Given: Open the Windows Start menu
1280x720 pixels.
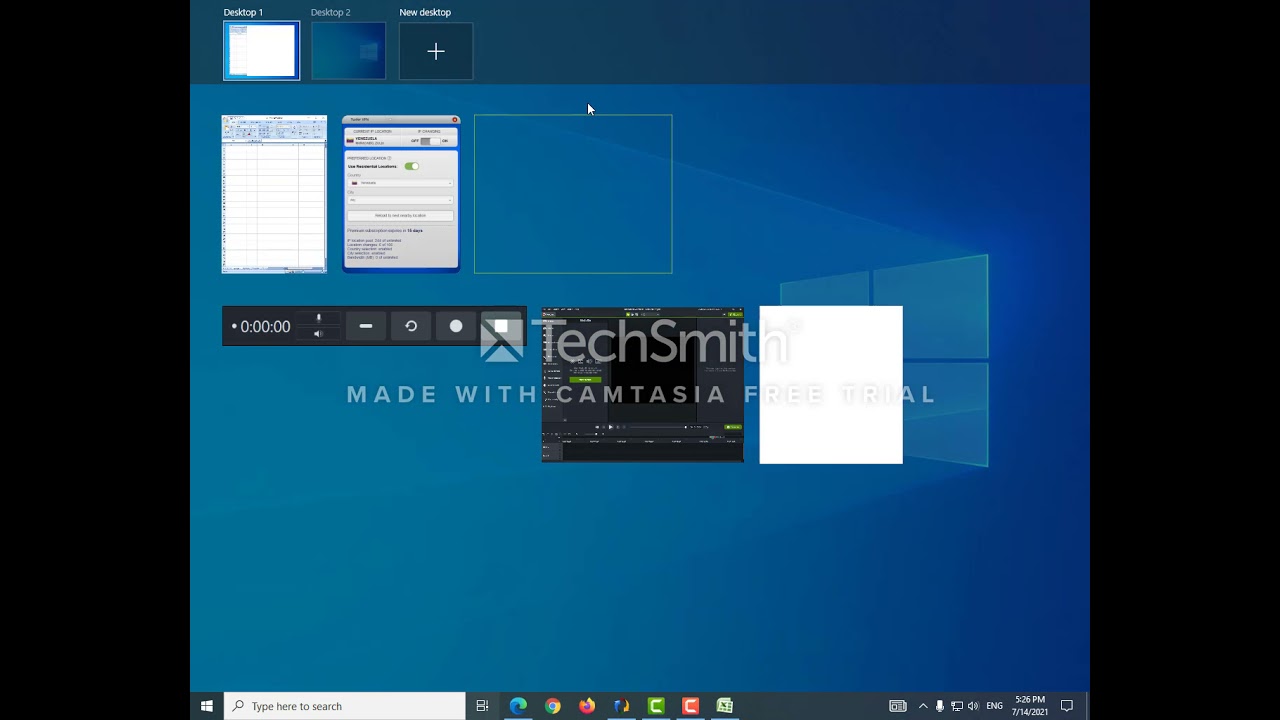Looking at the screenshot, I should point(207,706).
